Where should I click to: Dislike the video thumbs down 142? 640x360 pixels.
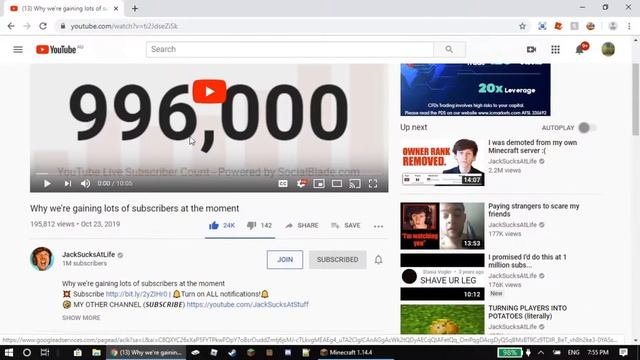[259, 225]
